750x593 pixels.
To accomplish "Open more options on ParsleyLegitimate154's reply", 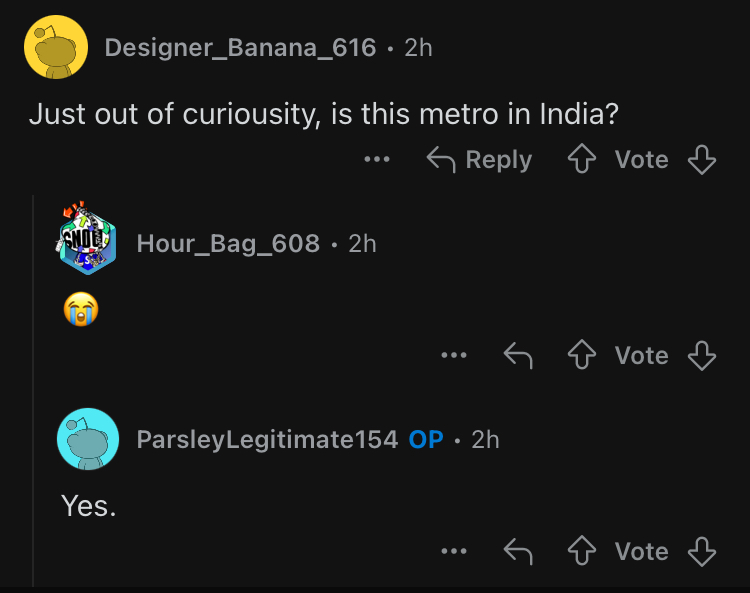I will pos(454,551).
